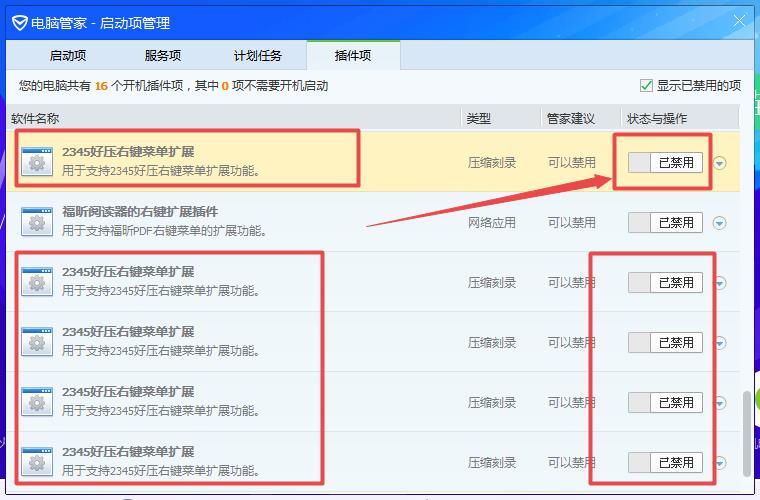Uncheck the 显示已禁用的项 checkbox
The width and height of the screenshot is (760, 500).
[646, 86]
